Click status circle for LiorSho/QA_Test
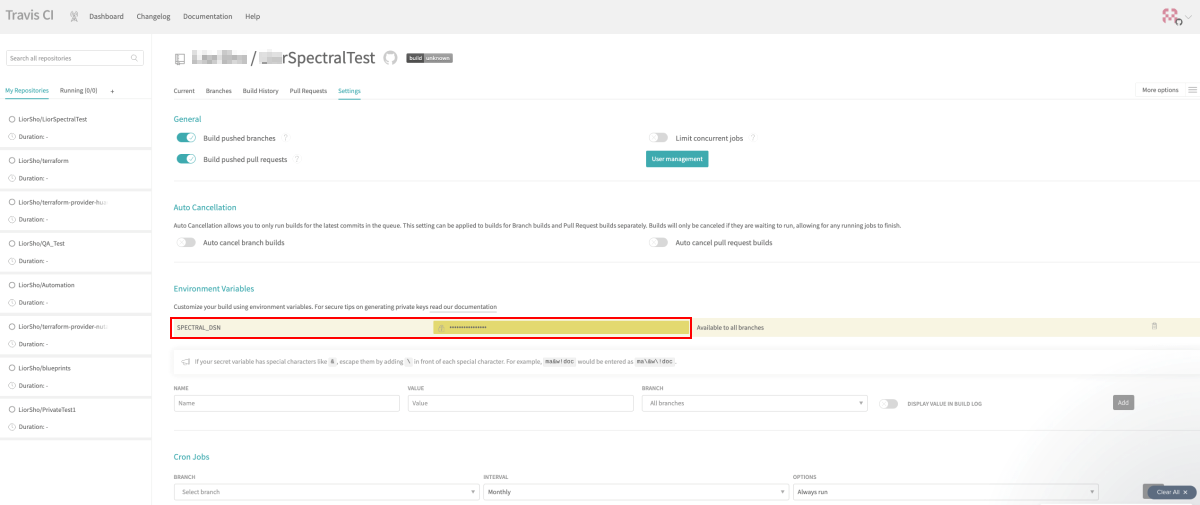The width and height of the screenshot is (1200, 505). (11, 243)
